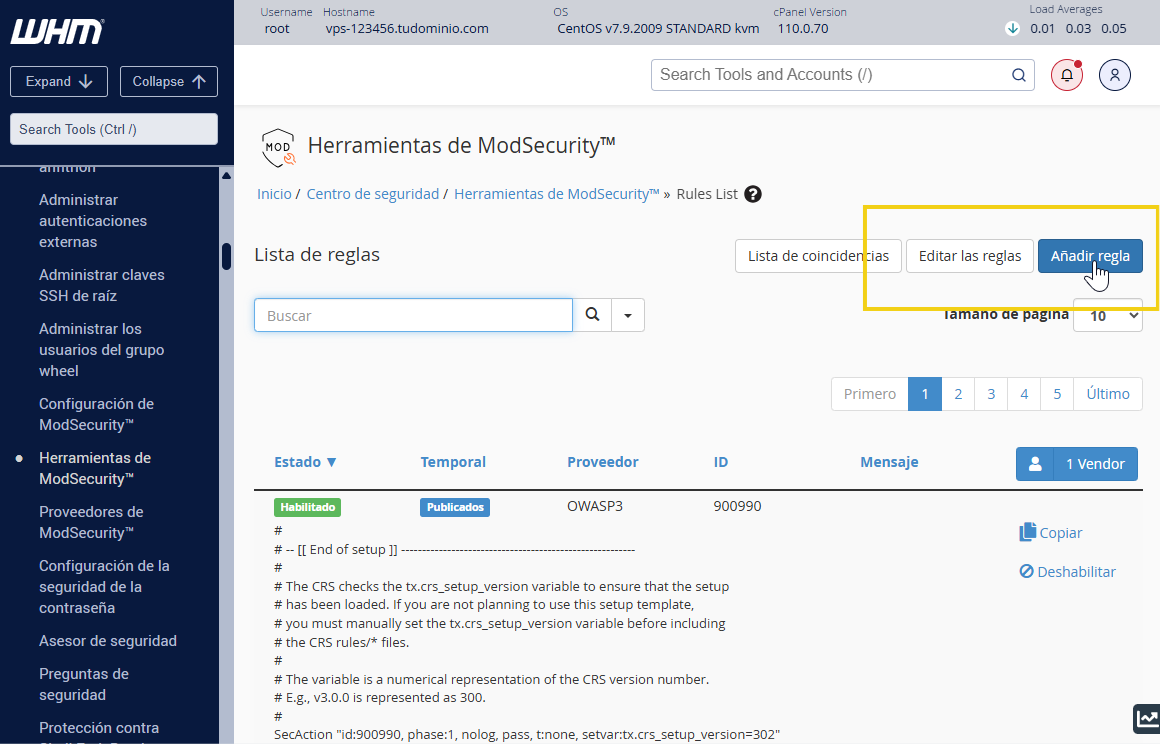Click the SecAction id:900990 rule line
The height and width of the screenshot is (744, 1160).
[527, 735]
